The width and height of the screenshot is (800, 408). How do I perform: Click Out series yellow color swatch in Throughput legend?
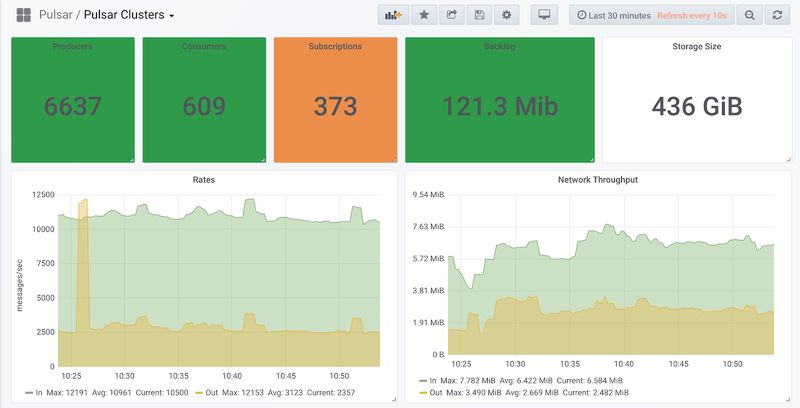tap(422, 393)
